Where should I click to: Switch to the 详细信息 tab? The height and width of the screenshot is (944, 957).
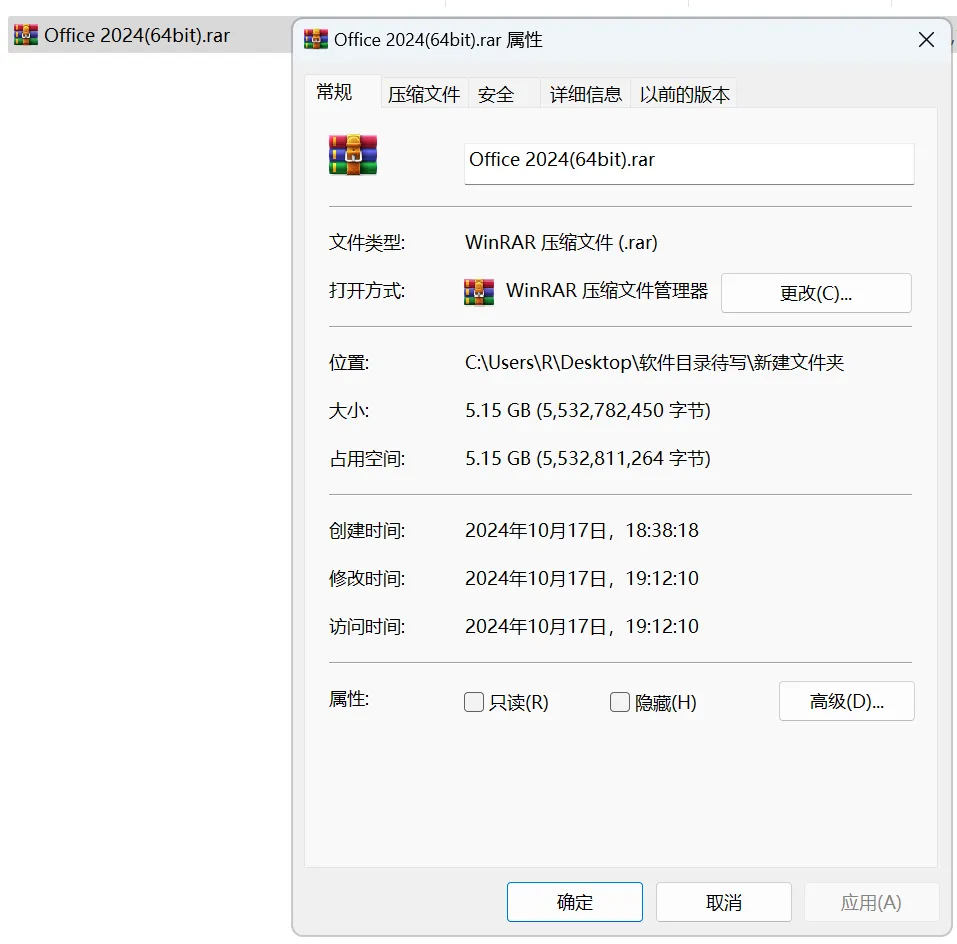click(585, 95)
